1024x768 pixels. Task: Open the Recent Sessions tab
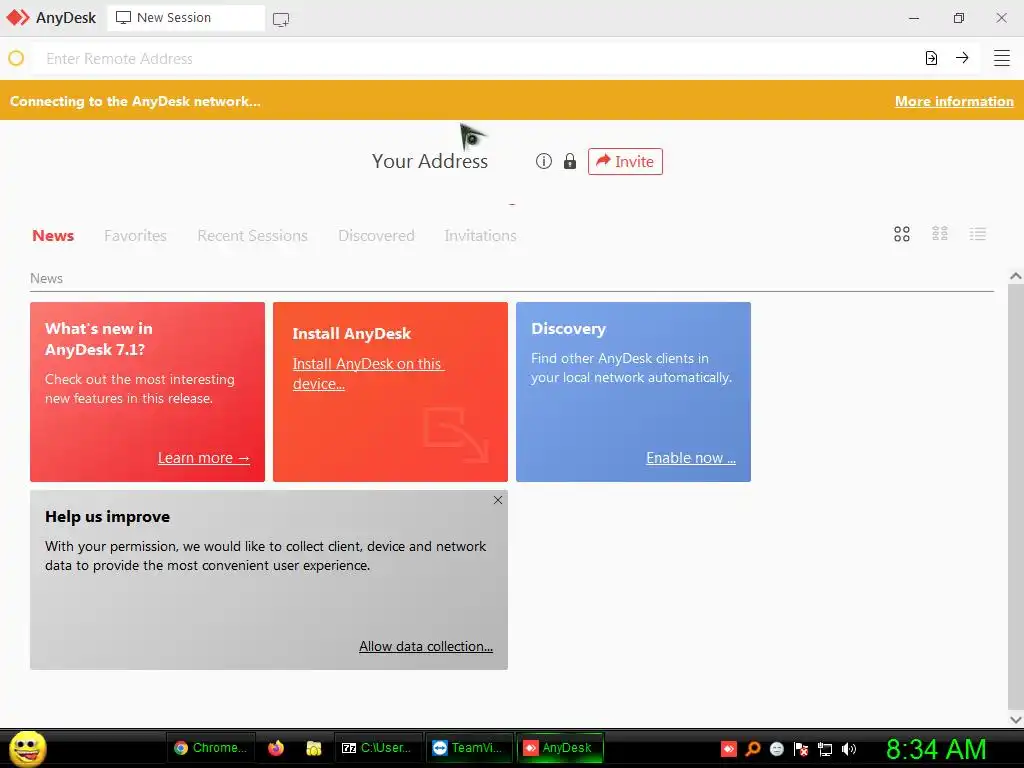click(x=252, y=236)
